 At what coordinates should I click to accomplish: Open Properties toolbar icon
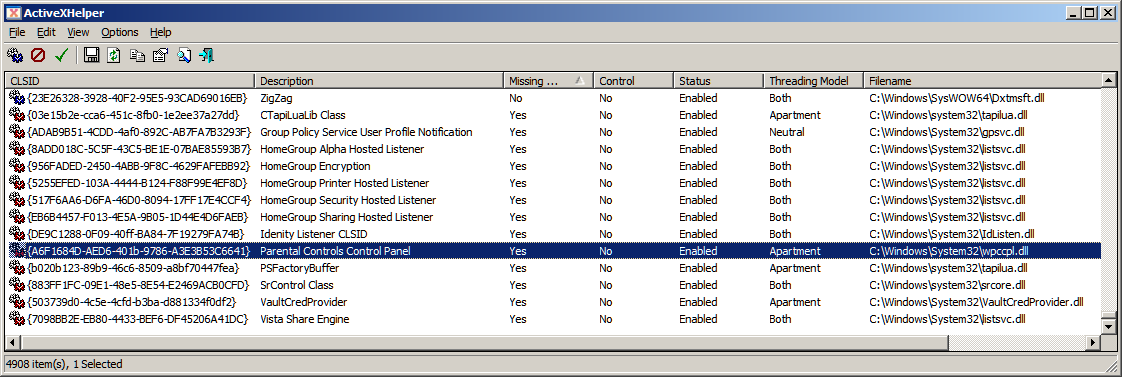(160, 55)
